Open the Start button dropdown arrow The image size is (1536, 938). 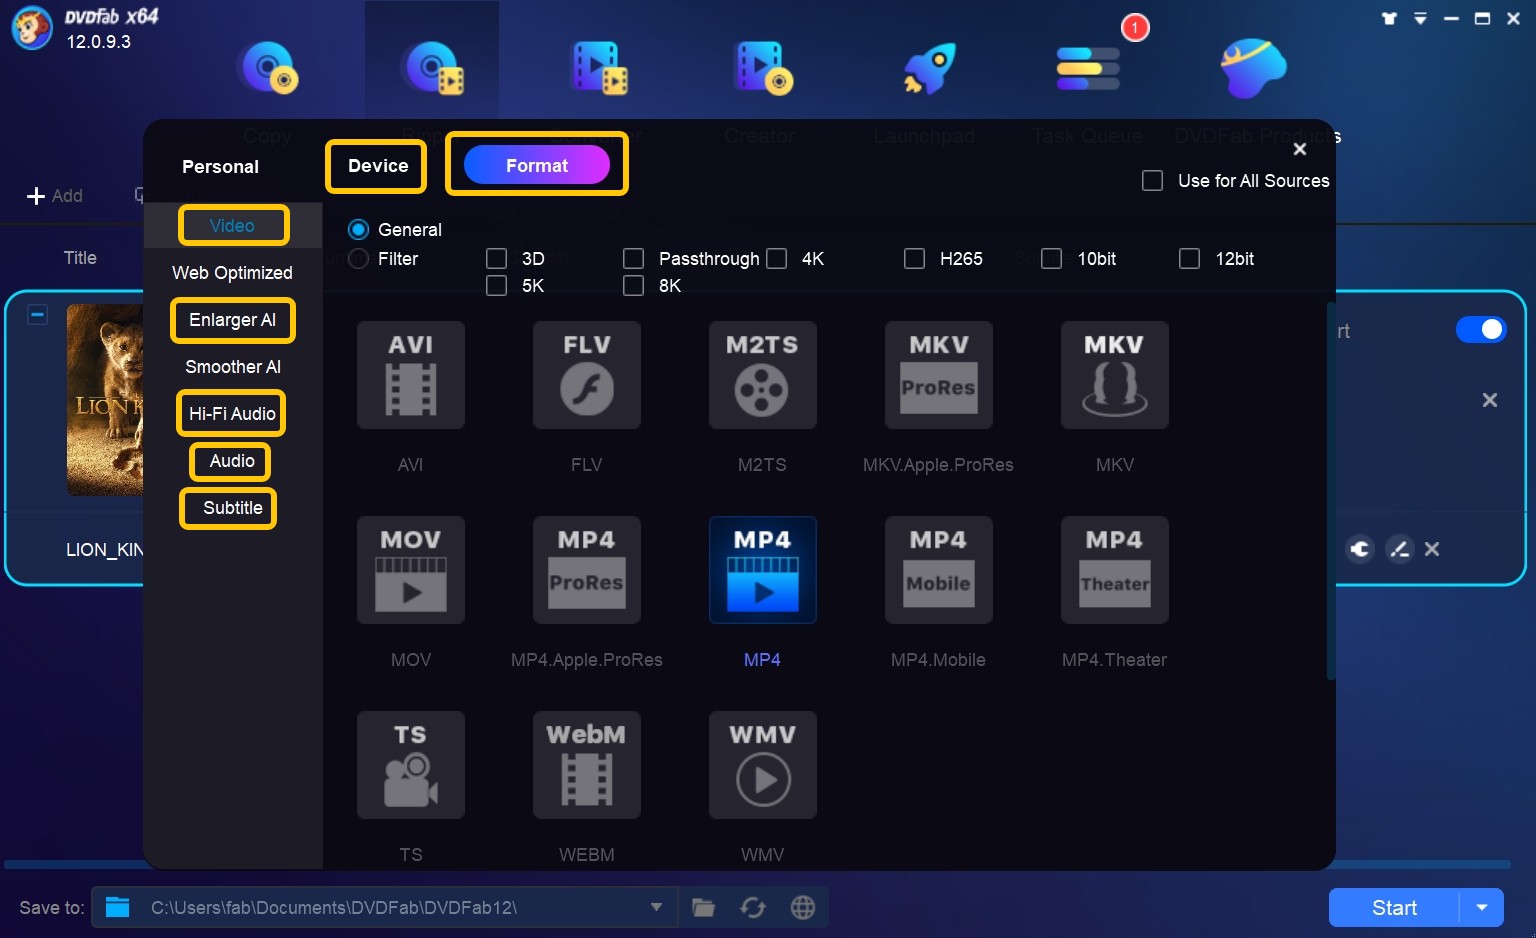pos(1482,907)
